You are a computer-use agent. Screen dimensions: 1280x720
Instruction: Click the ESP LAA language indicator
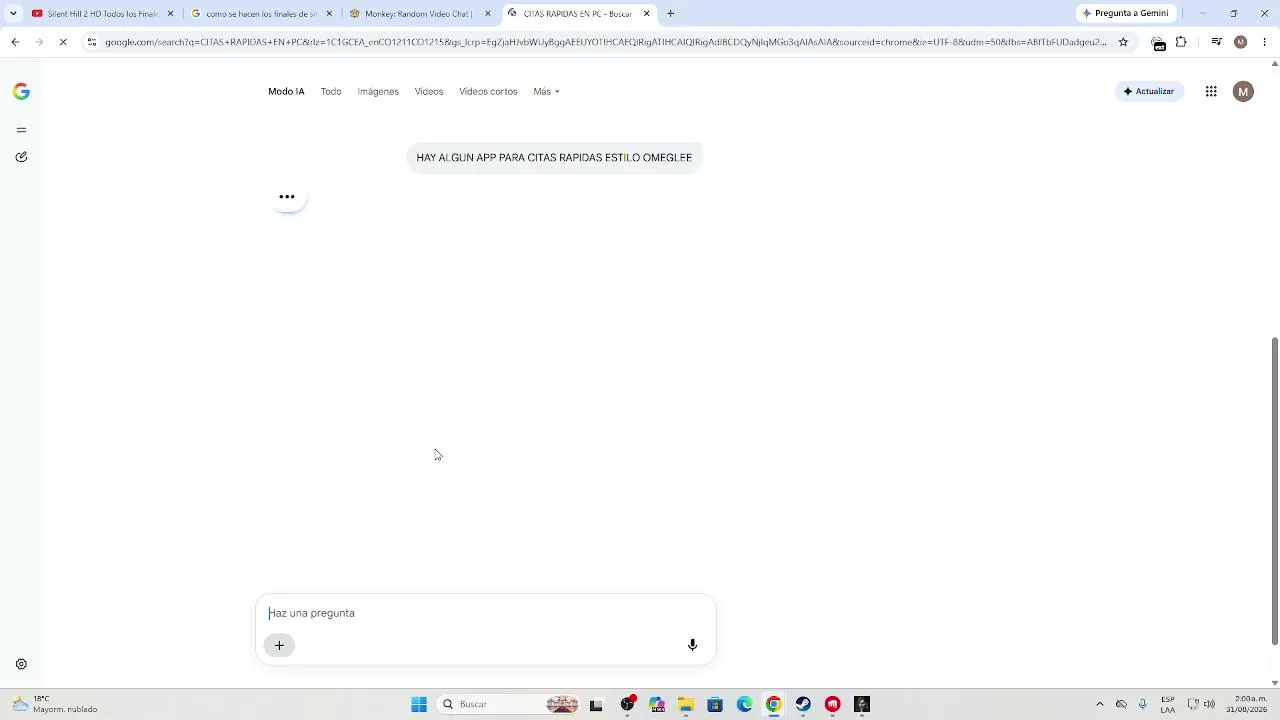pos(1167,705)
